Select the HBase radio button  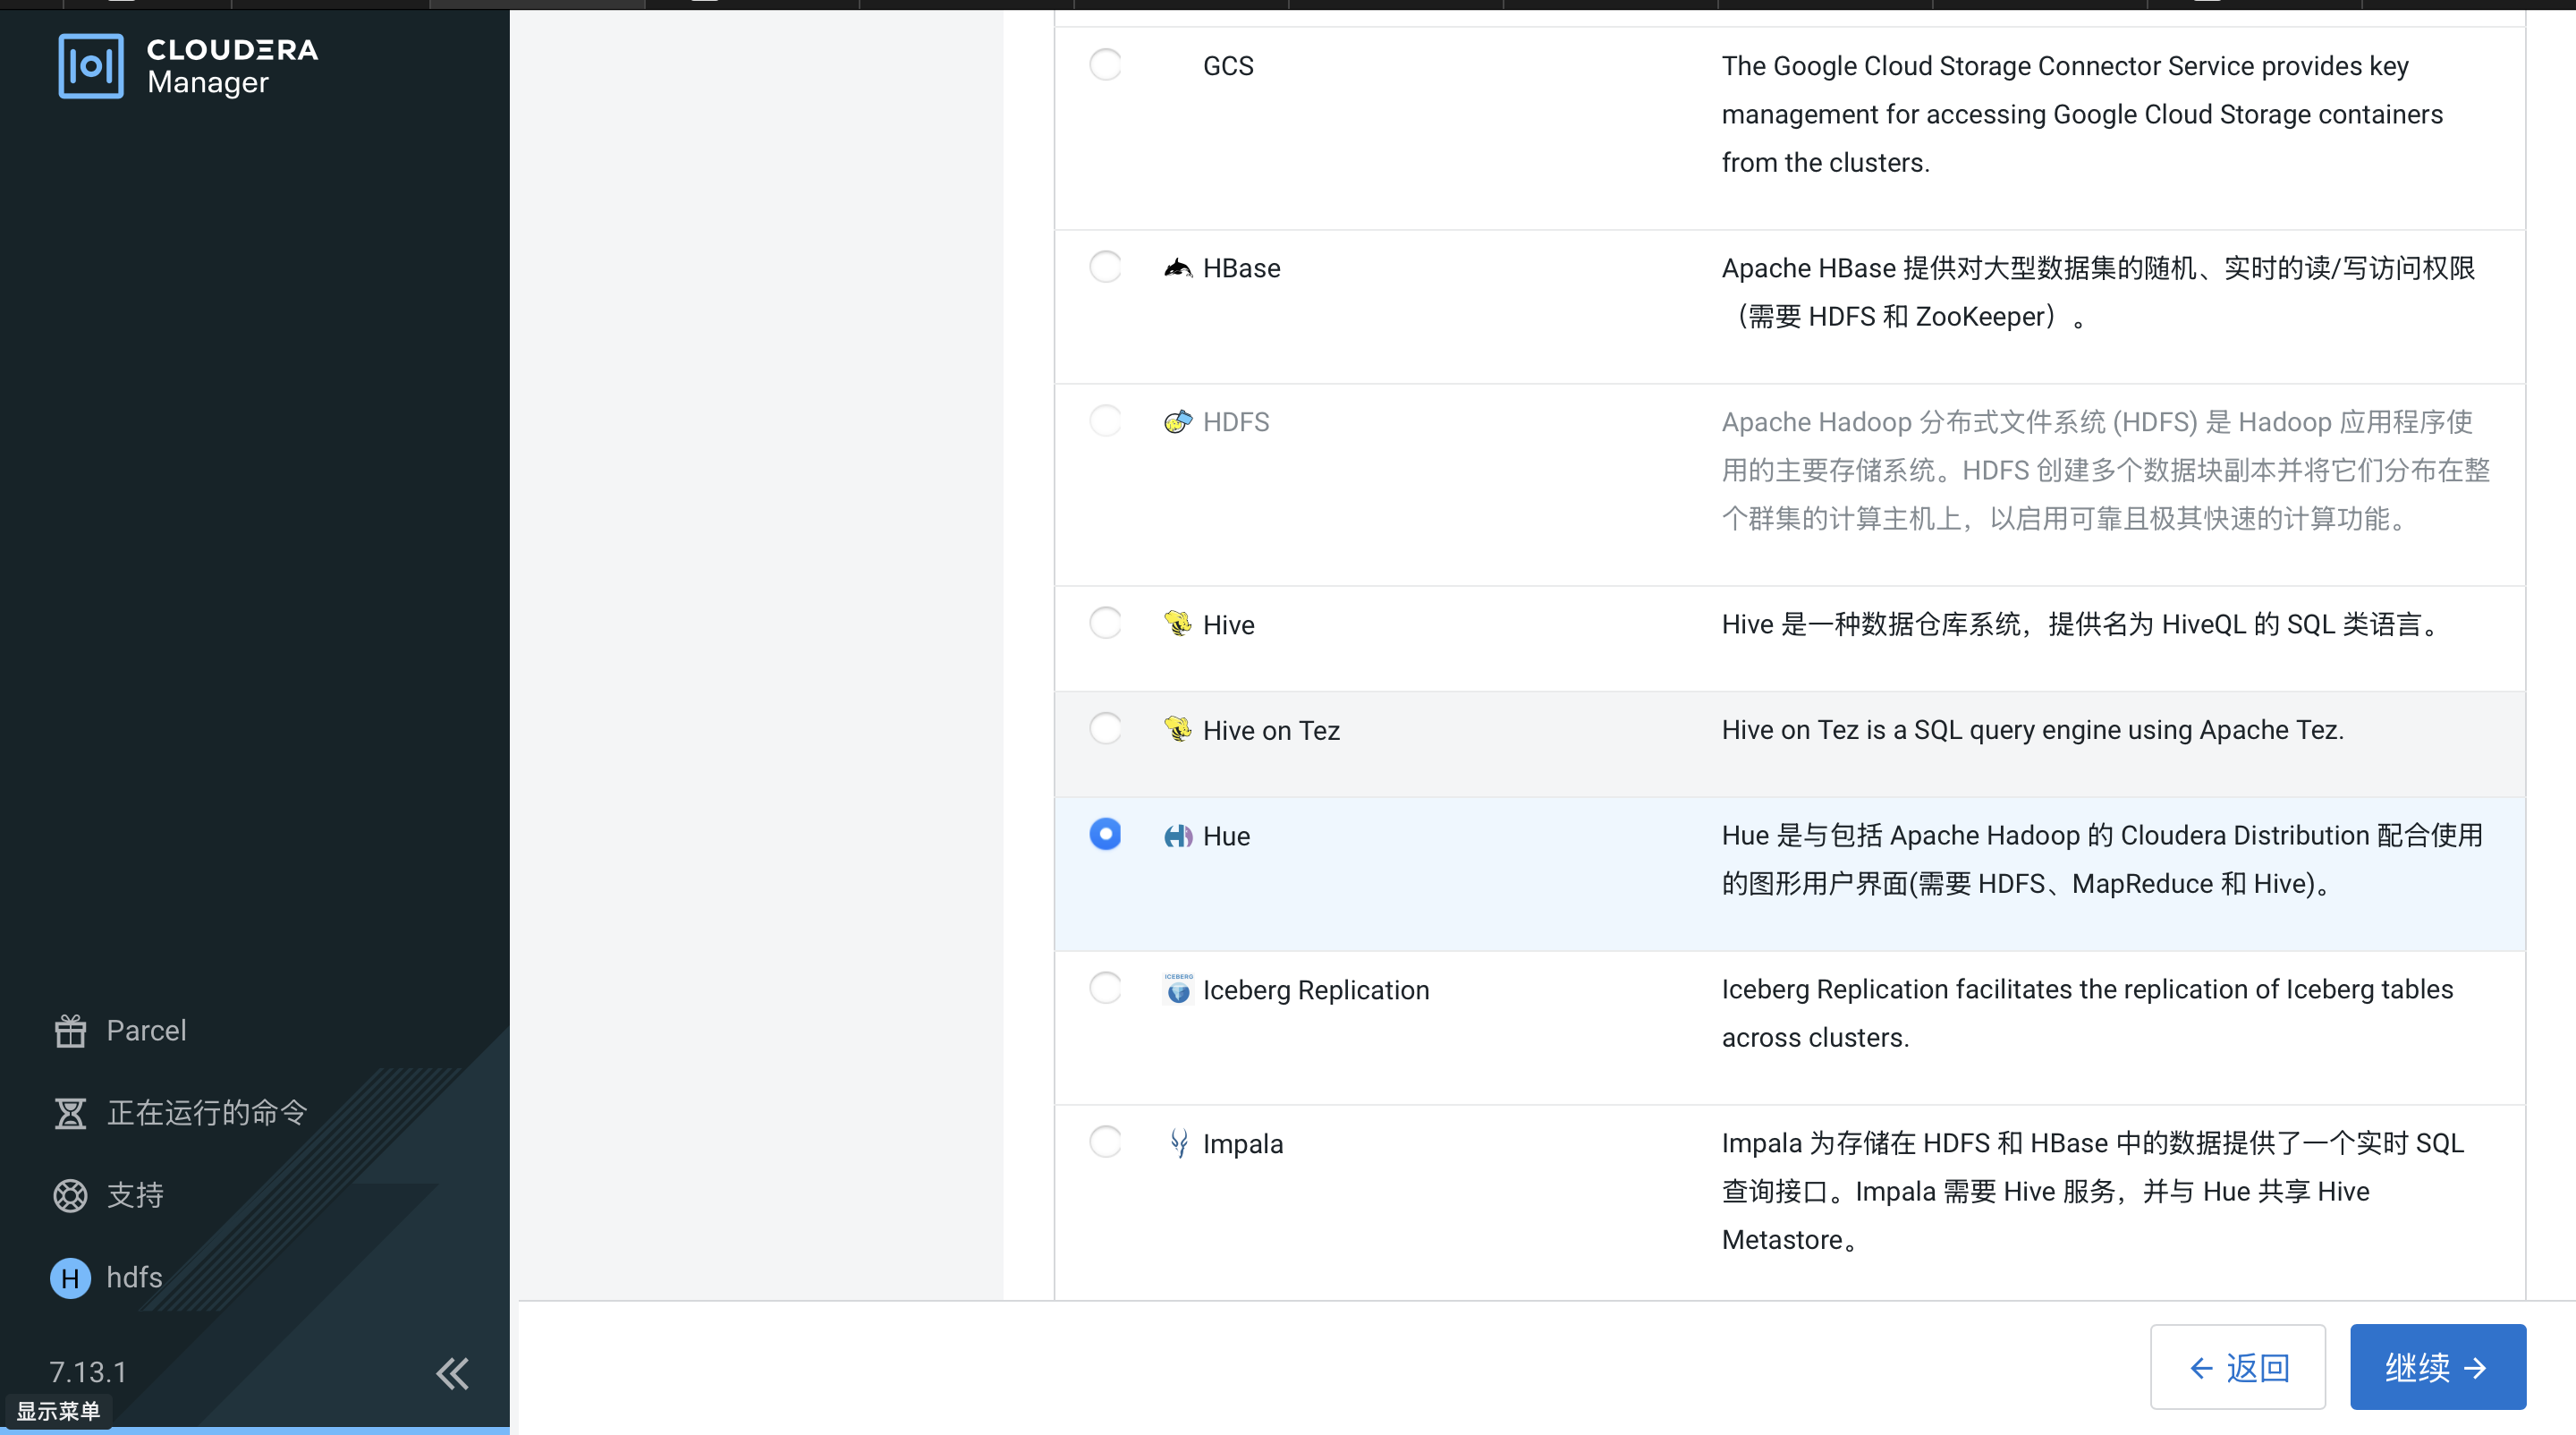coord(1105,267)
